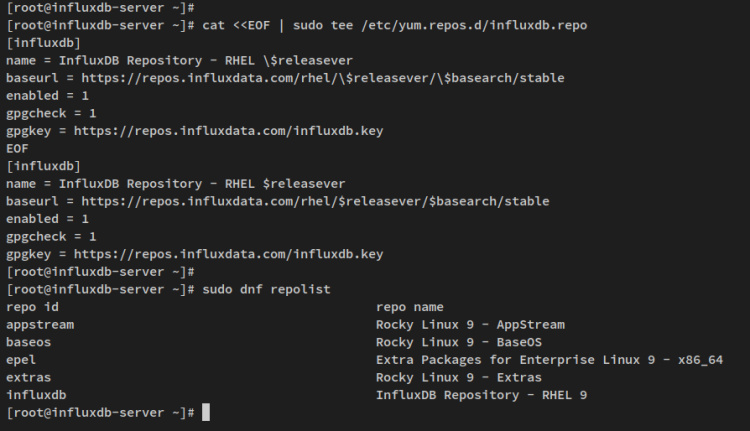
Task: Click 'InfluxDB Repository - RHEL 9' repo name
Action: pyautogui.click(x=481, y=395)
